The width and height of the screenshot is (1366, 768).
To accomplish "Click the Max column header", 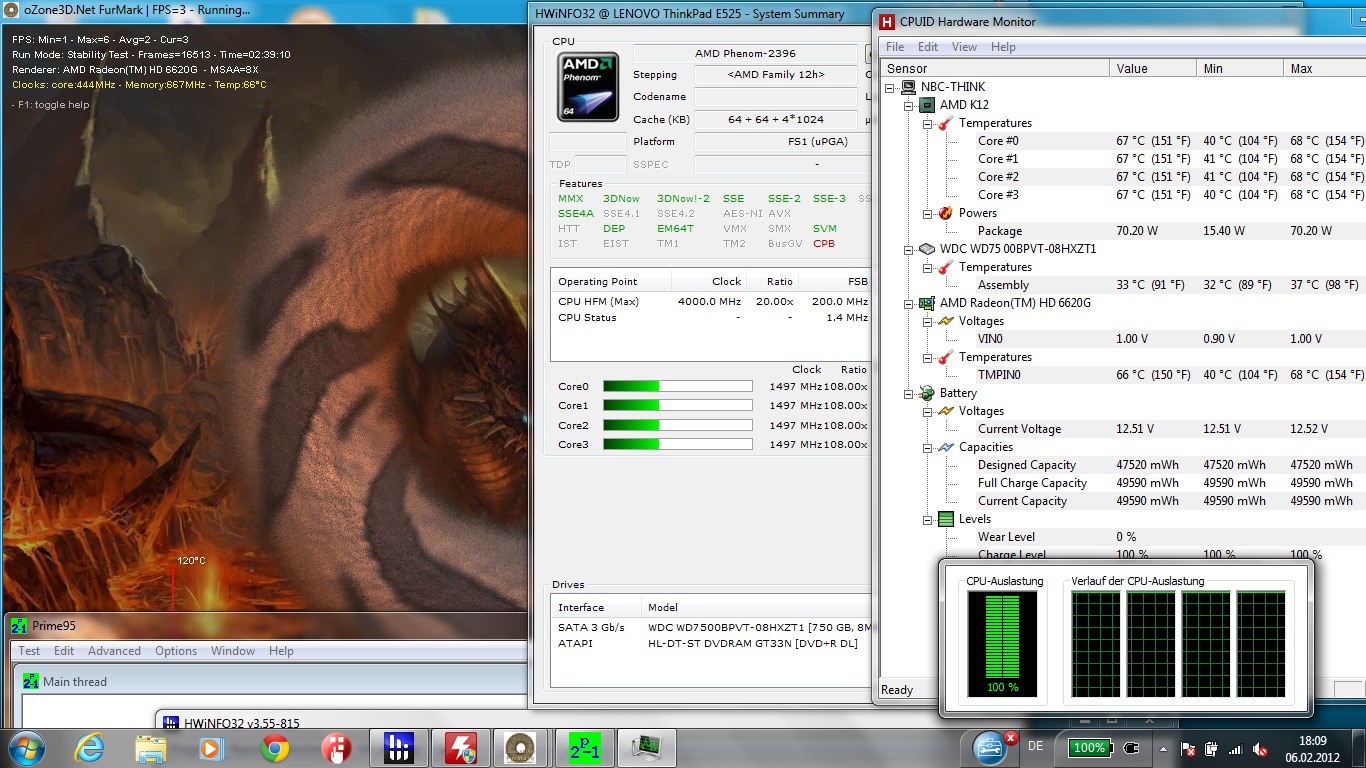I will (1325, 68).
